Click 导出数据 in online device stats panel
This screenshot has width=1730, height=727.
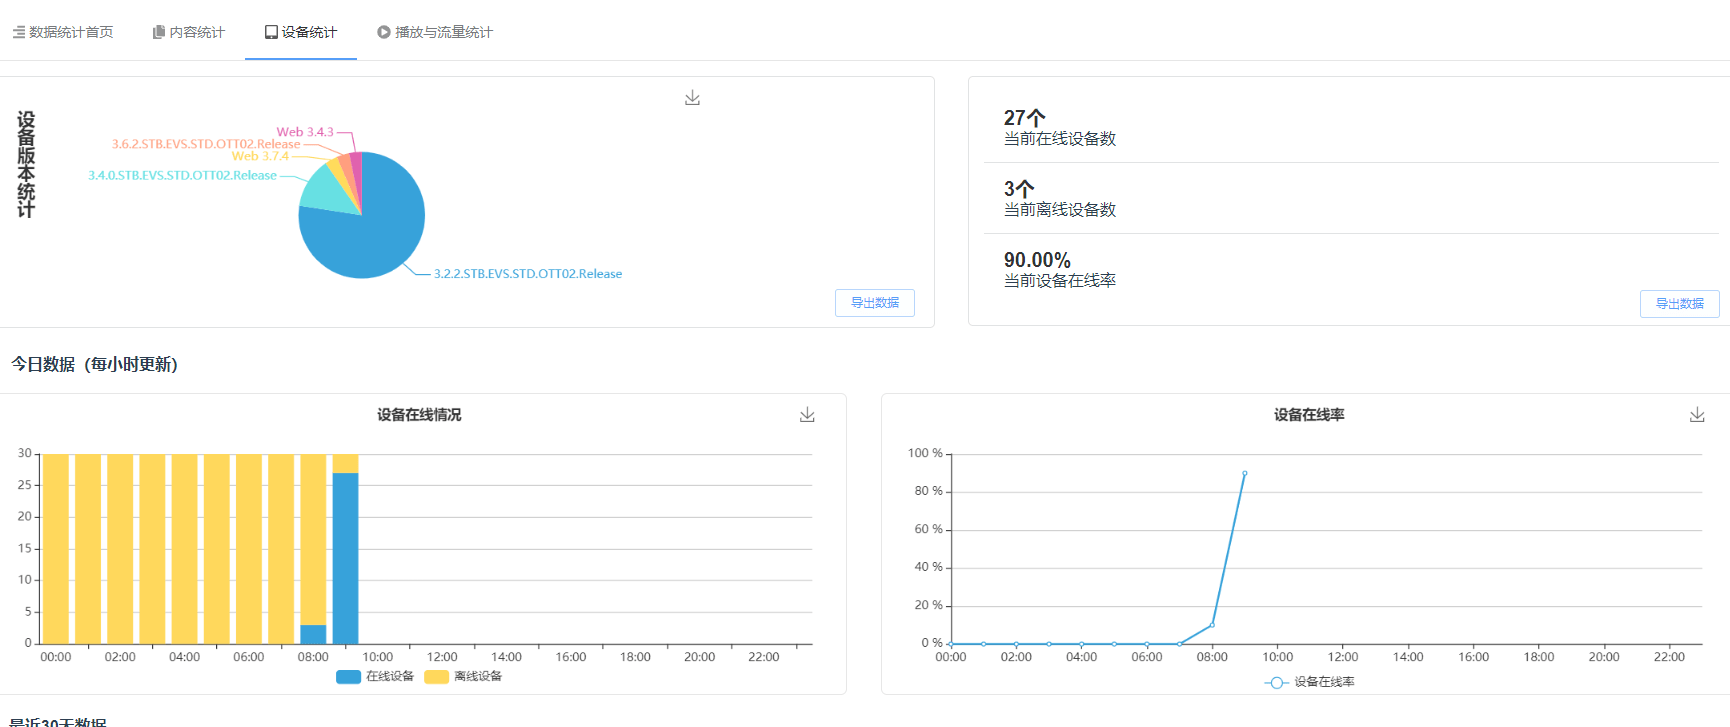click(x=1679, y=304)
